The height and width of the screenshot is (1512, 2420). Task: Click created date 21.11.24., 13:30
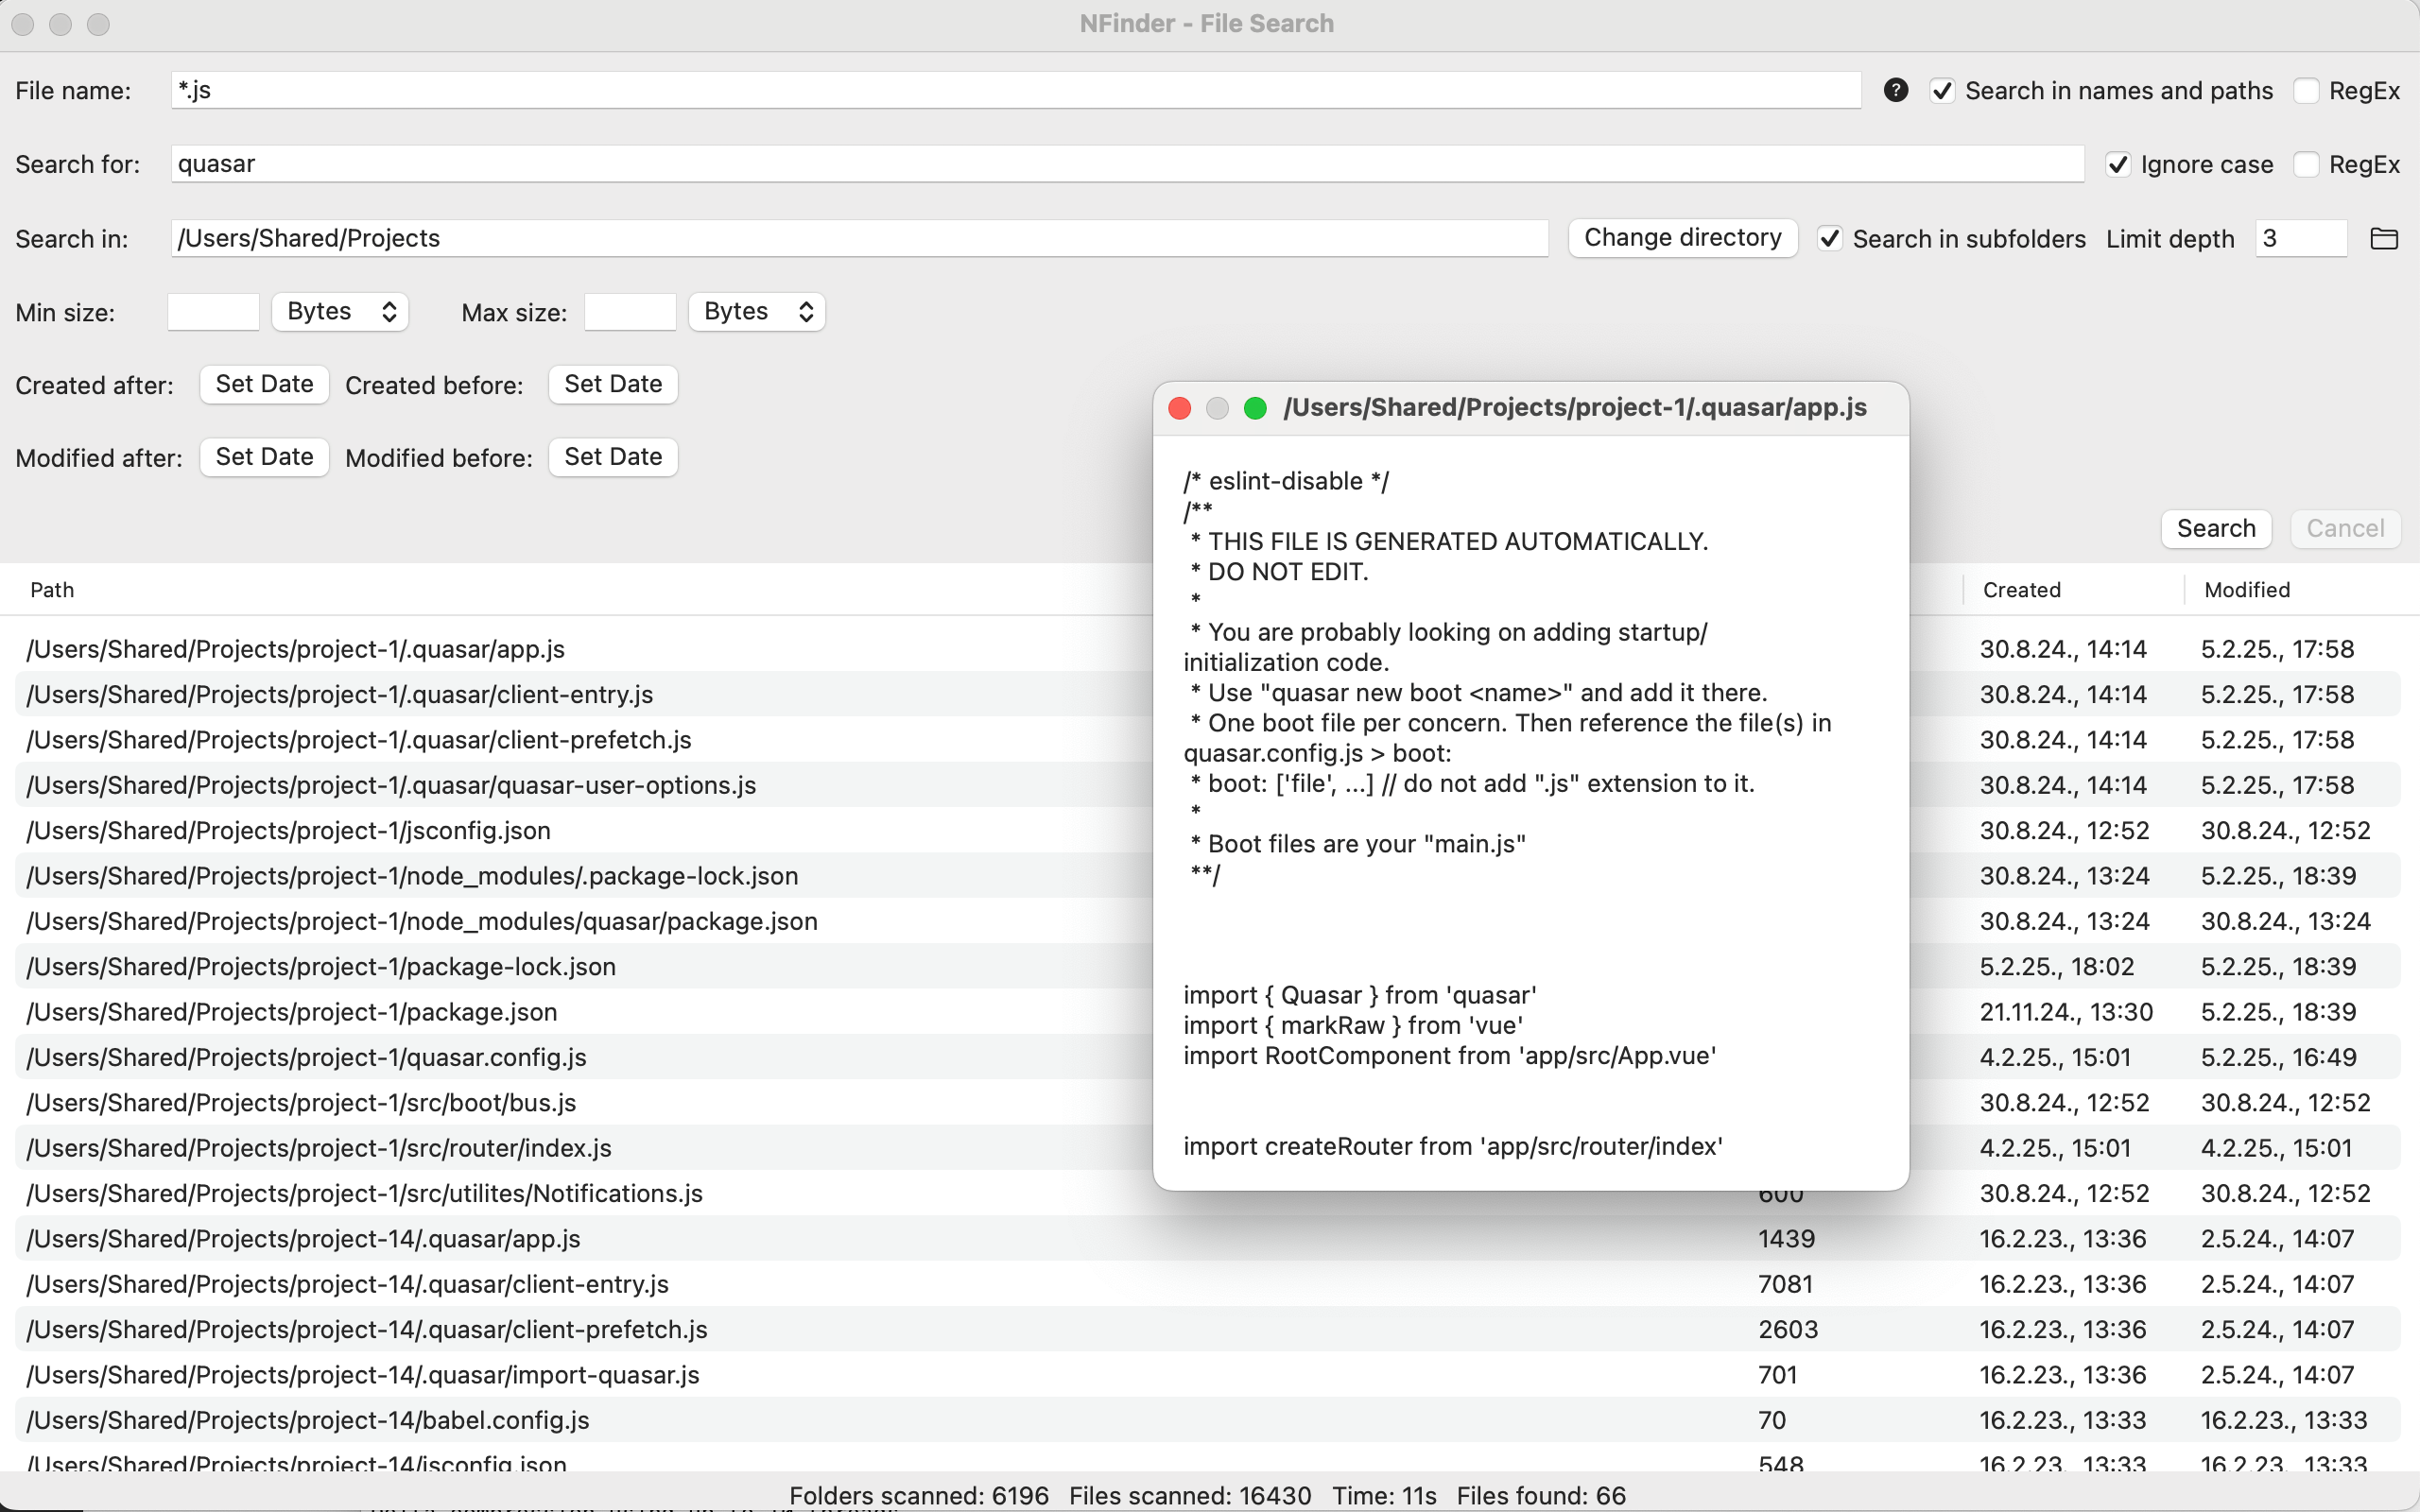[x=2066, y=1012]
